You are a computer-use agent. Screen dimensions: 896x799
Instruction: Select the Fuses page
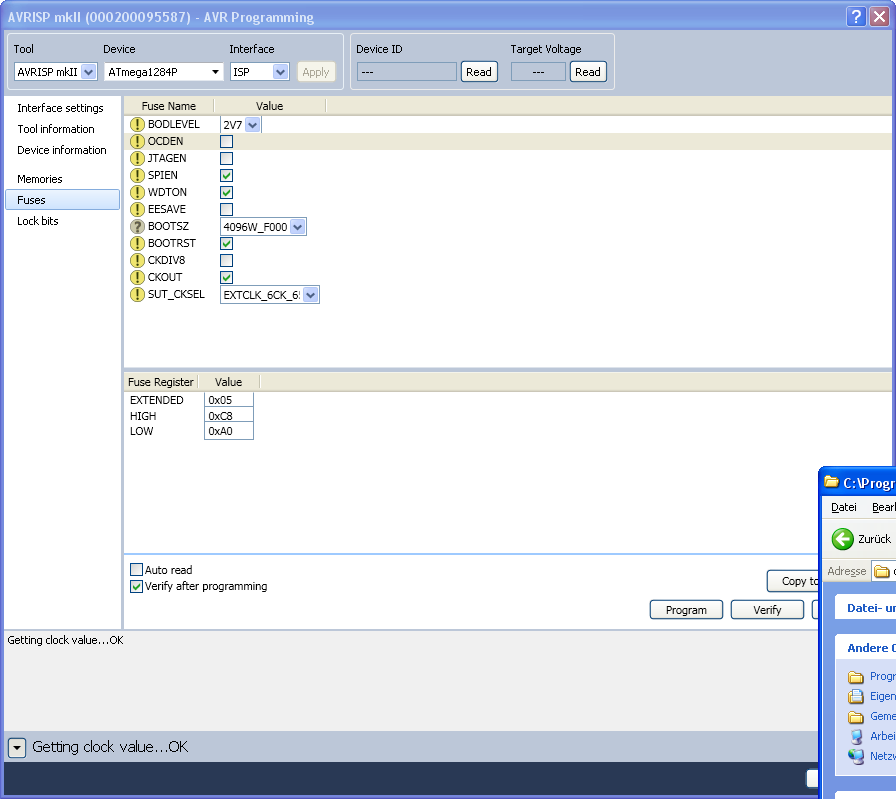[62, 200]
